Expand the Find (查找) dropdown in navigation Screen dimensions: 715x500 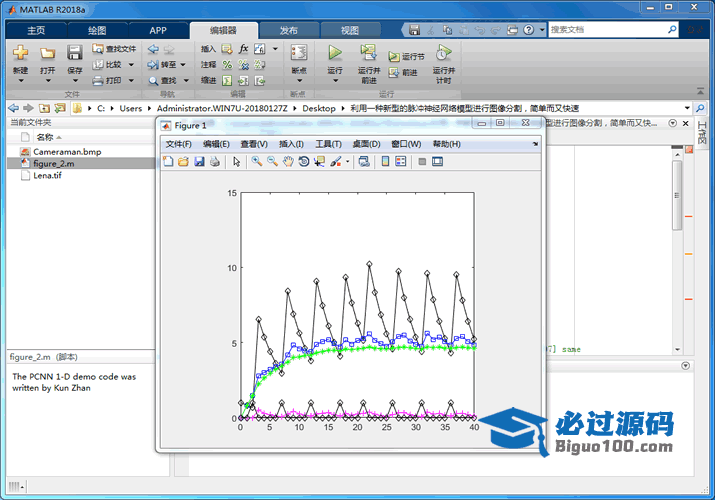coord(184,80)
